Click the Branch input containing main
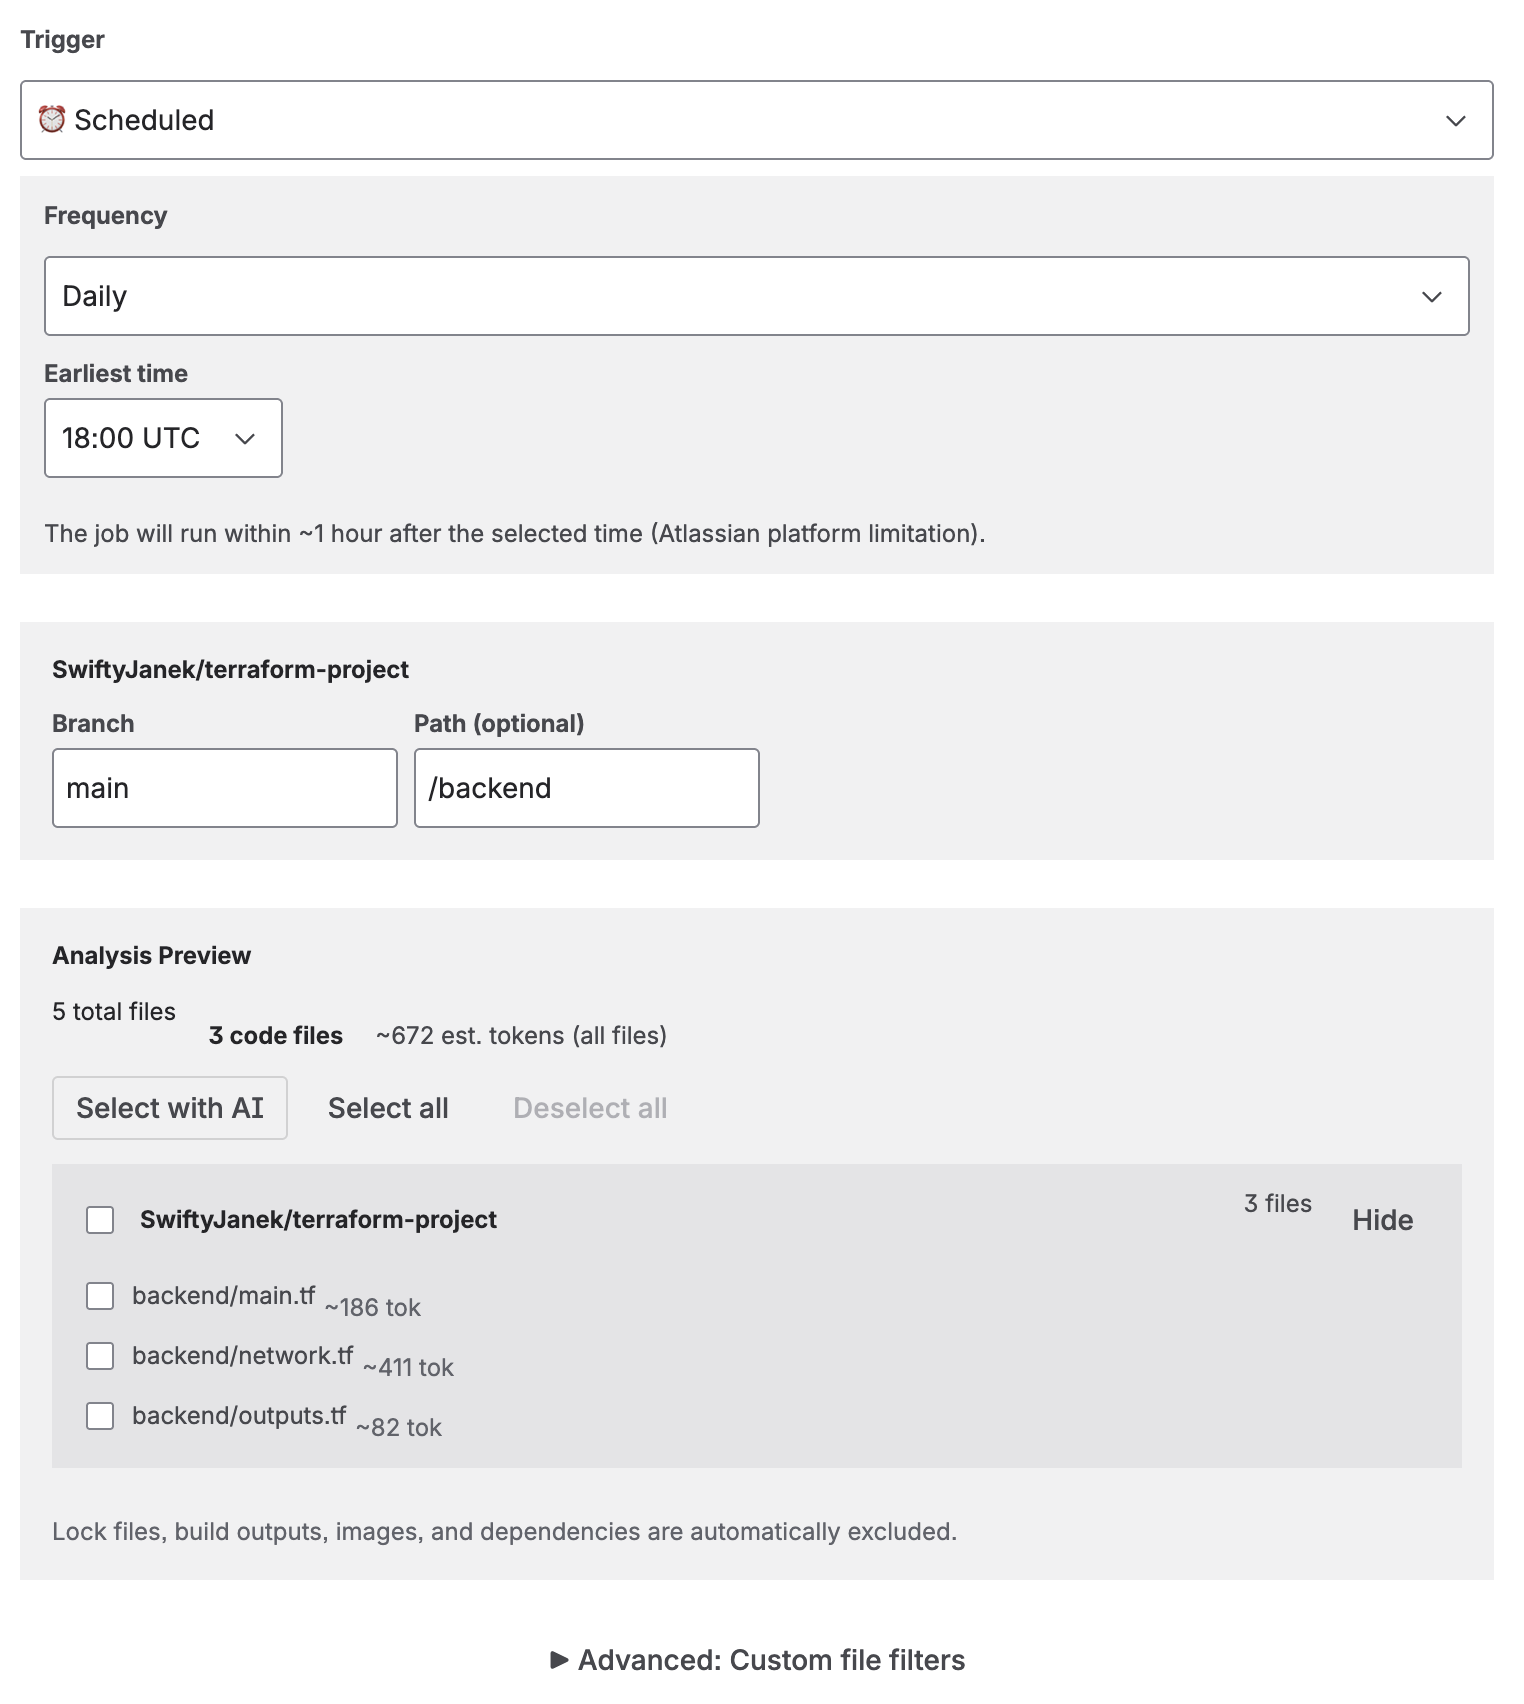 (x=224, y=788)
